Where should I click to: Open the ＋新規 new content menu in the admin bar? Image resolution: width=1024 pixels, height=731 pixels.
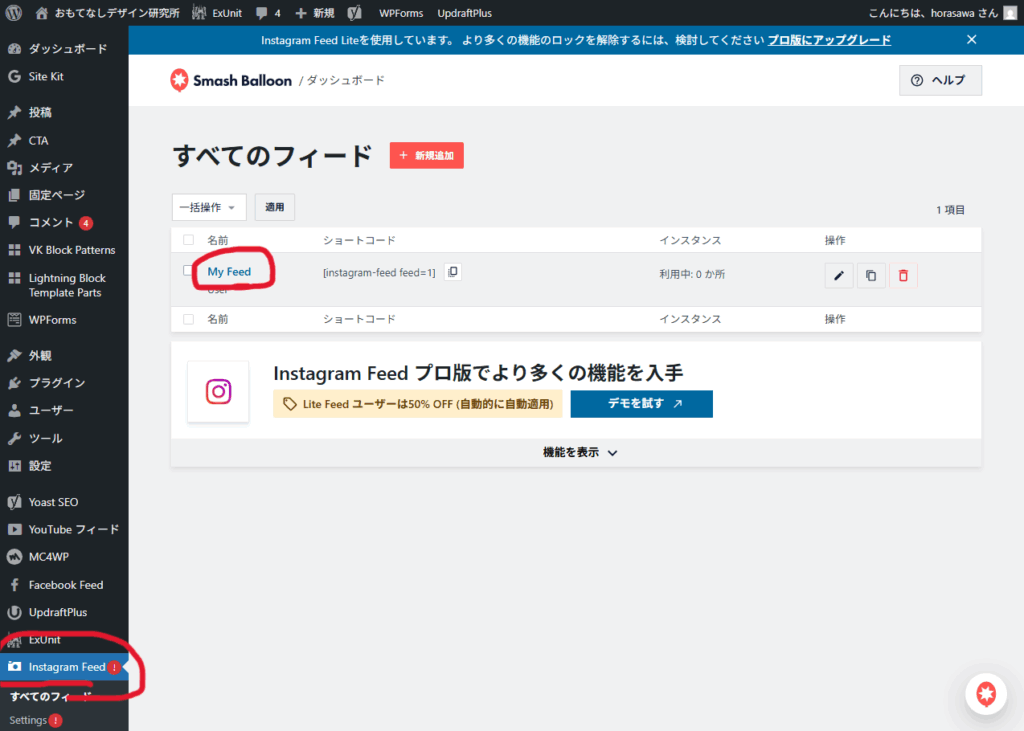point(315,13)
